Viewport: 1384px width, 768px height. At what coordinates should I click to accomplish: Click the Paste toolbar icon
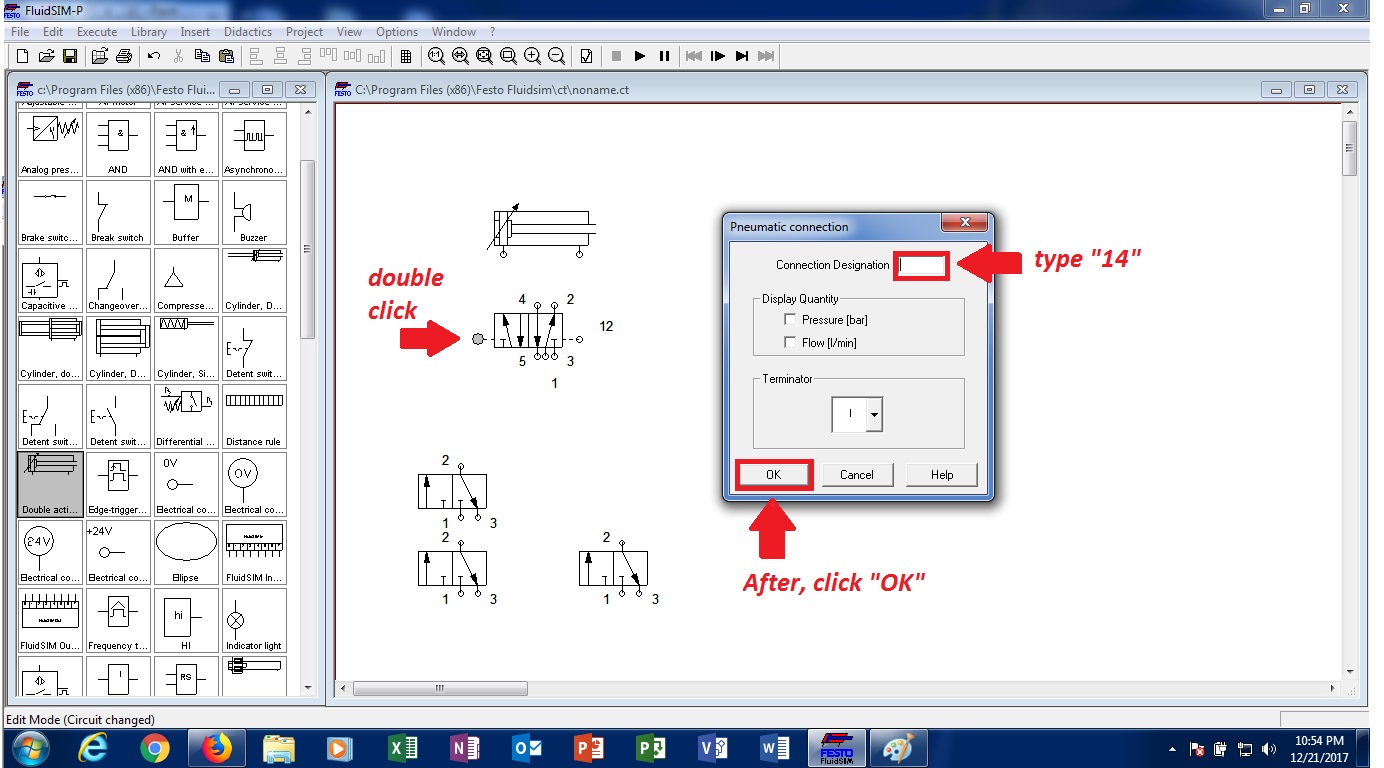click(x=226, y=56)
